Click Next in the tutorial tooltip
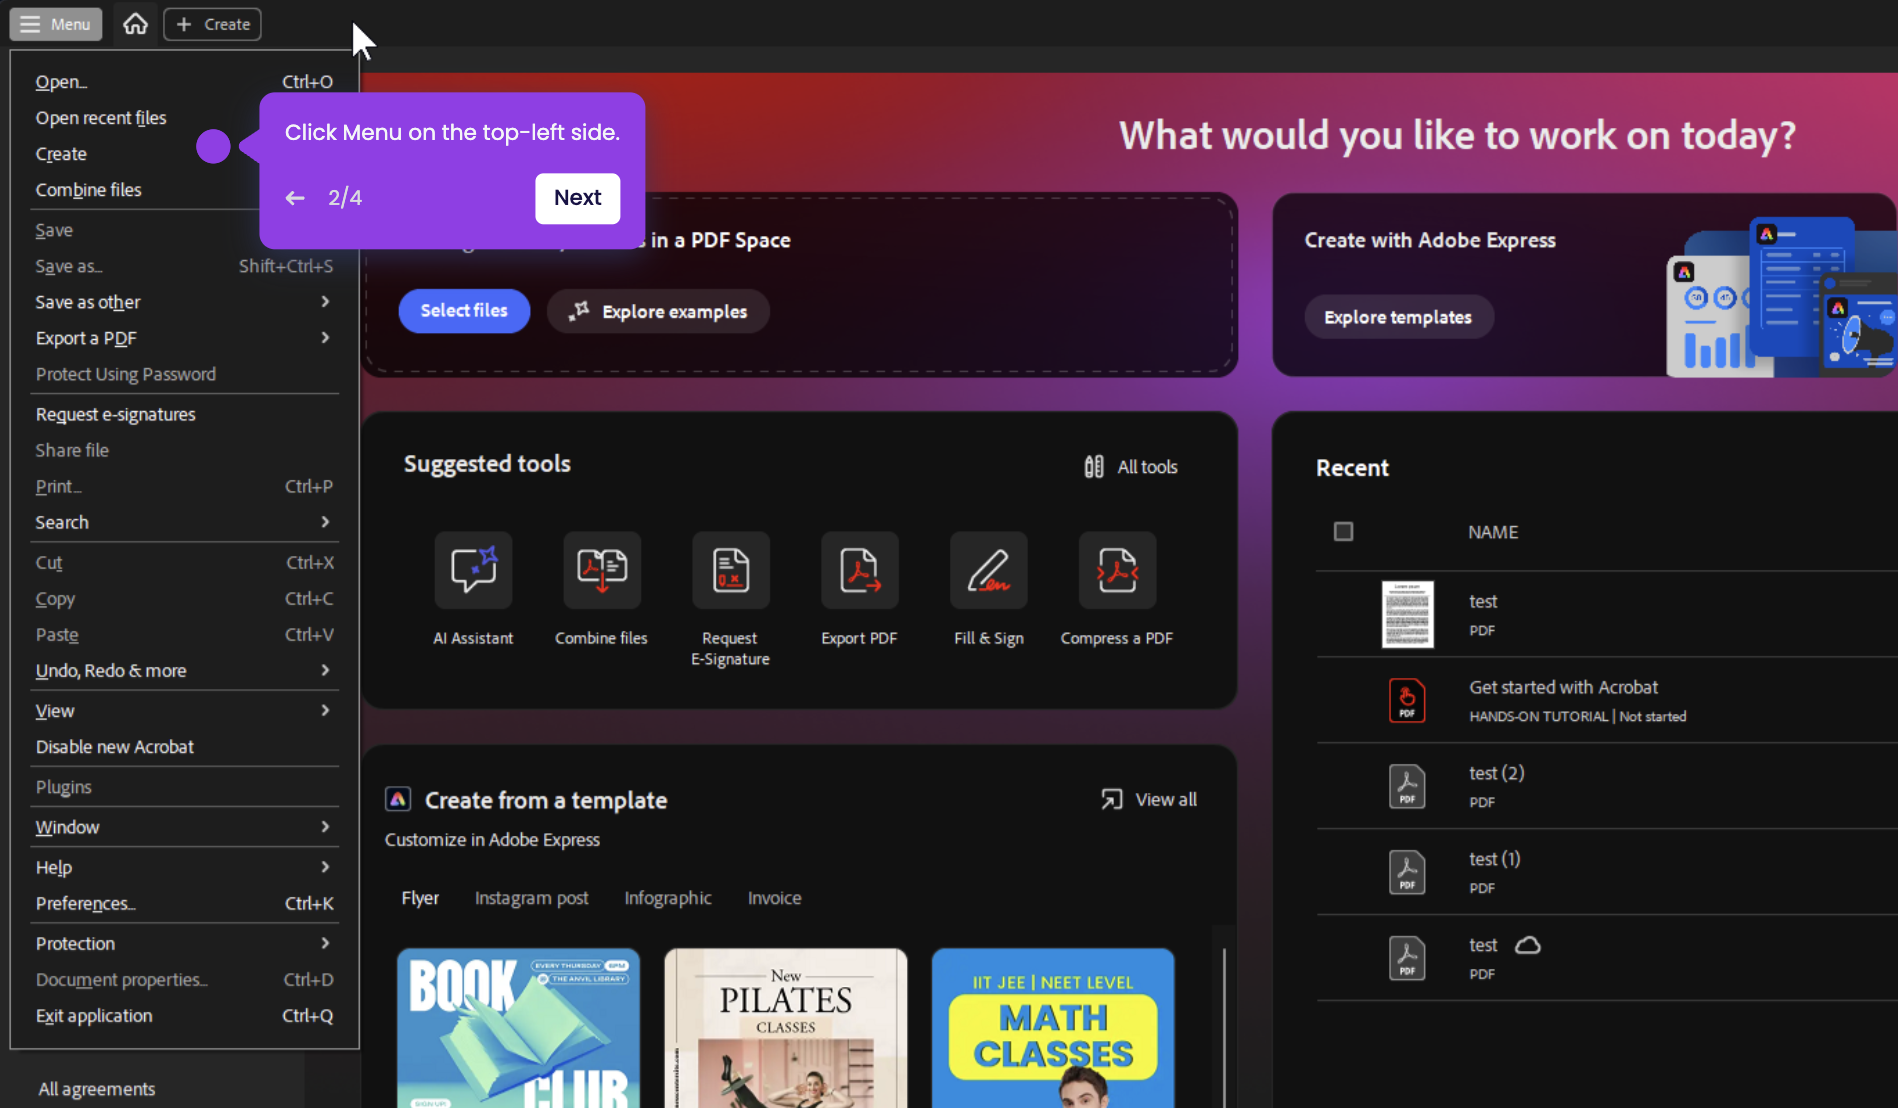1898x1108 pixels. click(x=578, y=198)
